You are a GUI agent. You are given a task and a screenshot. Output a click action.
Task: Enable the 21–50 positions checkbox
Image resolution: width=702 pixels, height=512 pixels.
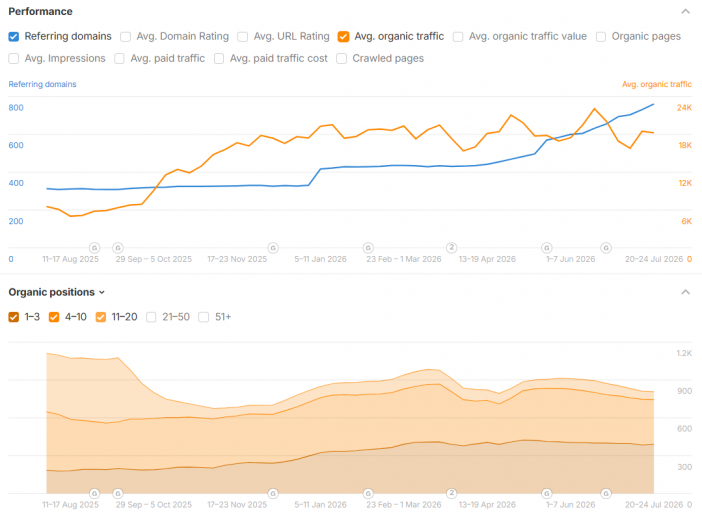(x=151, y=317)
